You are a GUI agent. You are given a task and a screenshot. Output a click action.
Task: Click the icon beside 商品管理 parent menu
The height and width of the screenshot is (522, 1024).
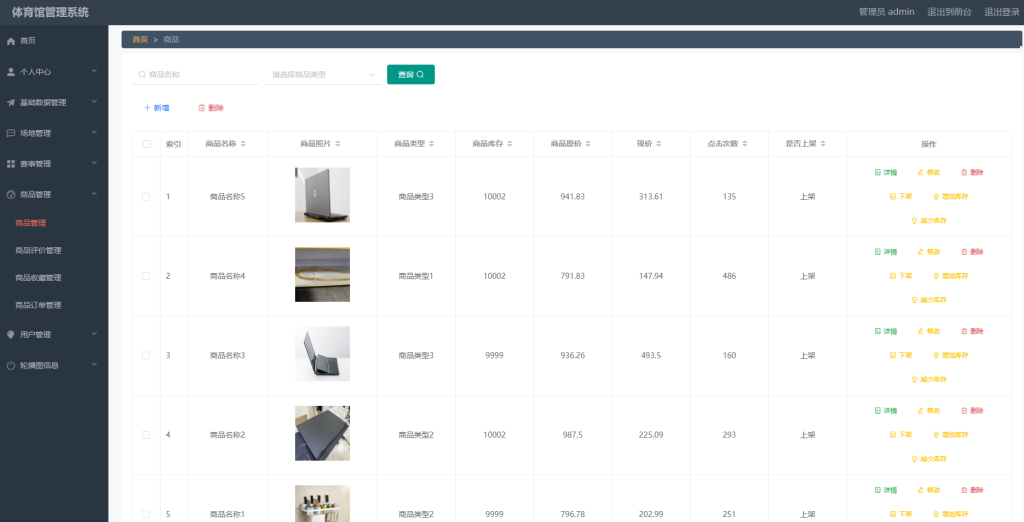pos(10,195)
